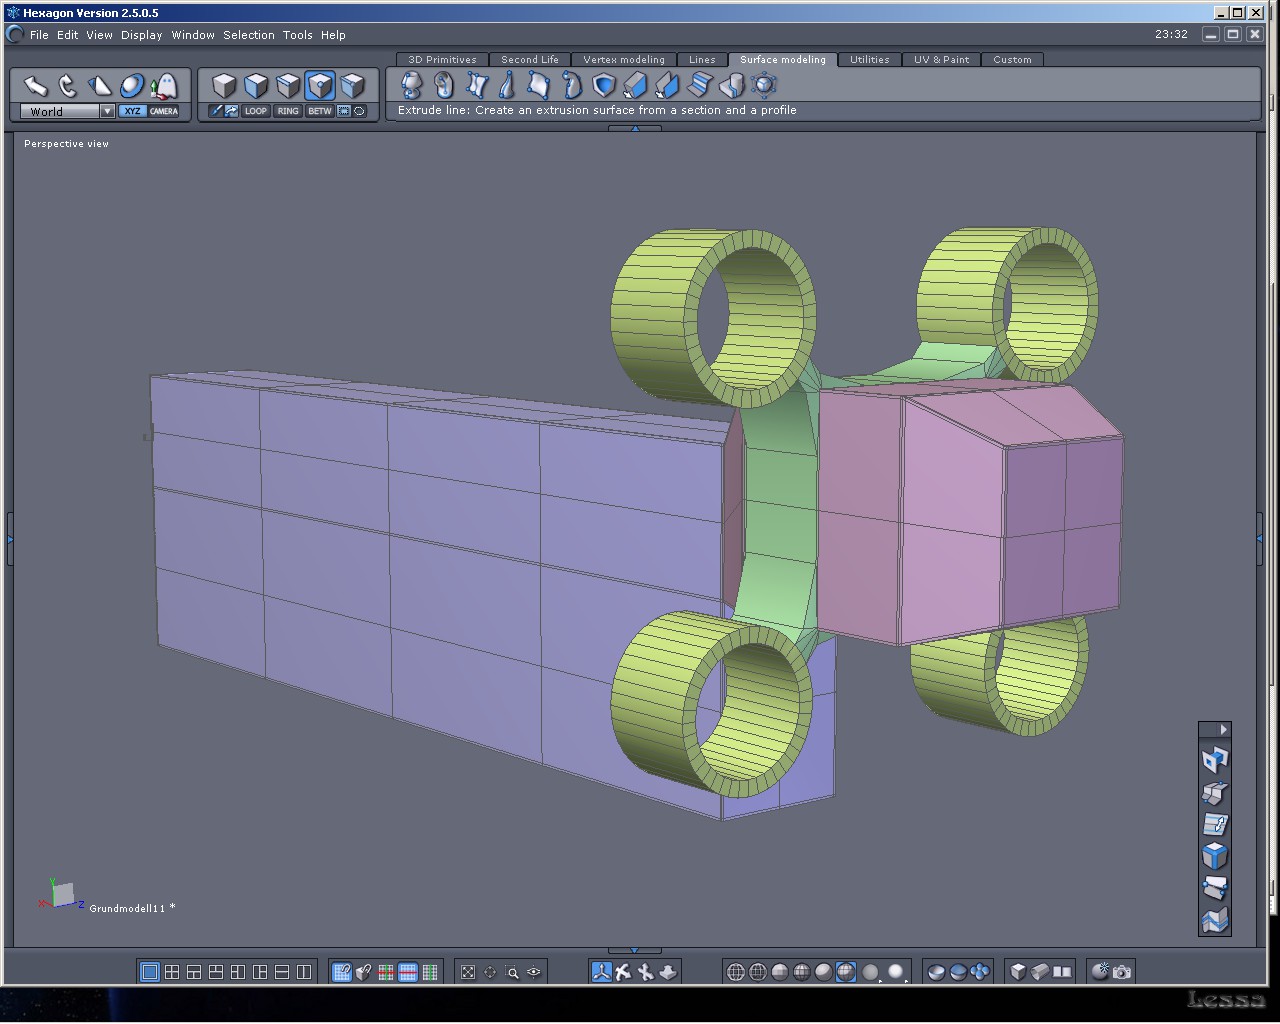Toggle the eye view visibility icon
This screenshot has width=1280, height=1024.
click(534, 972)
